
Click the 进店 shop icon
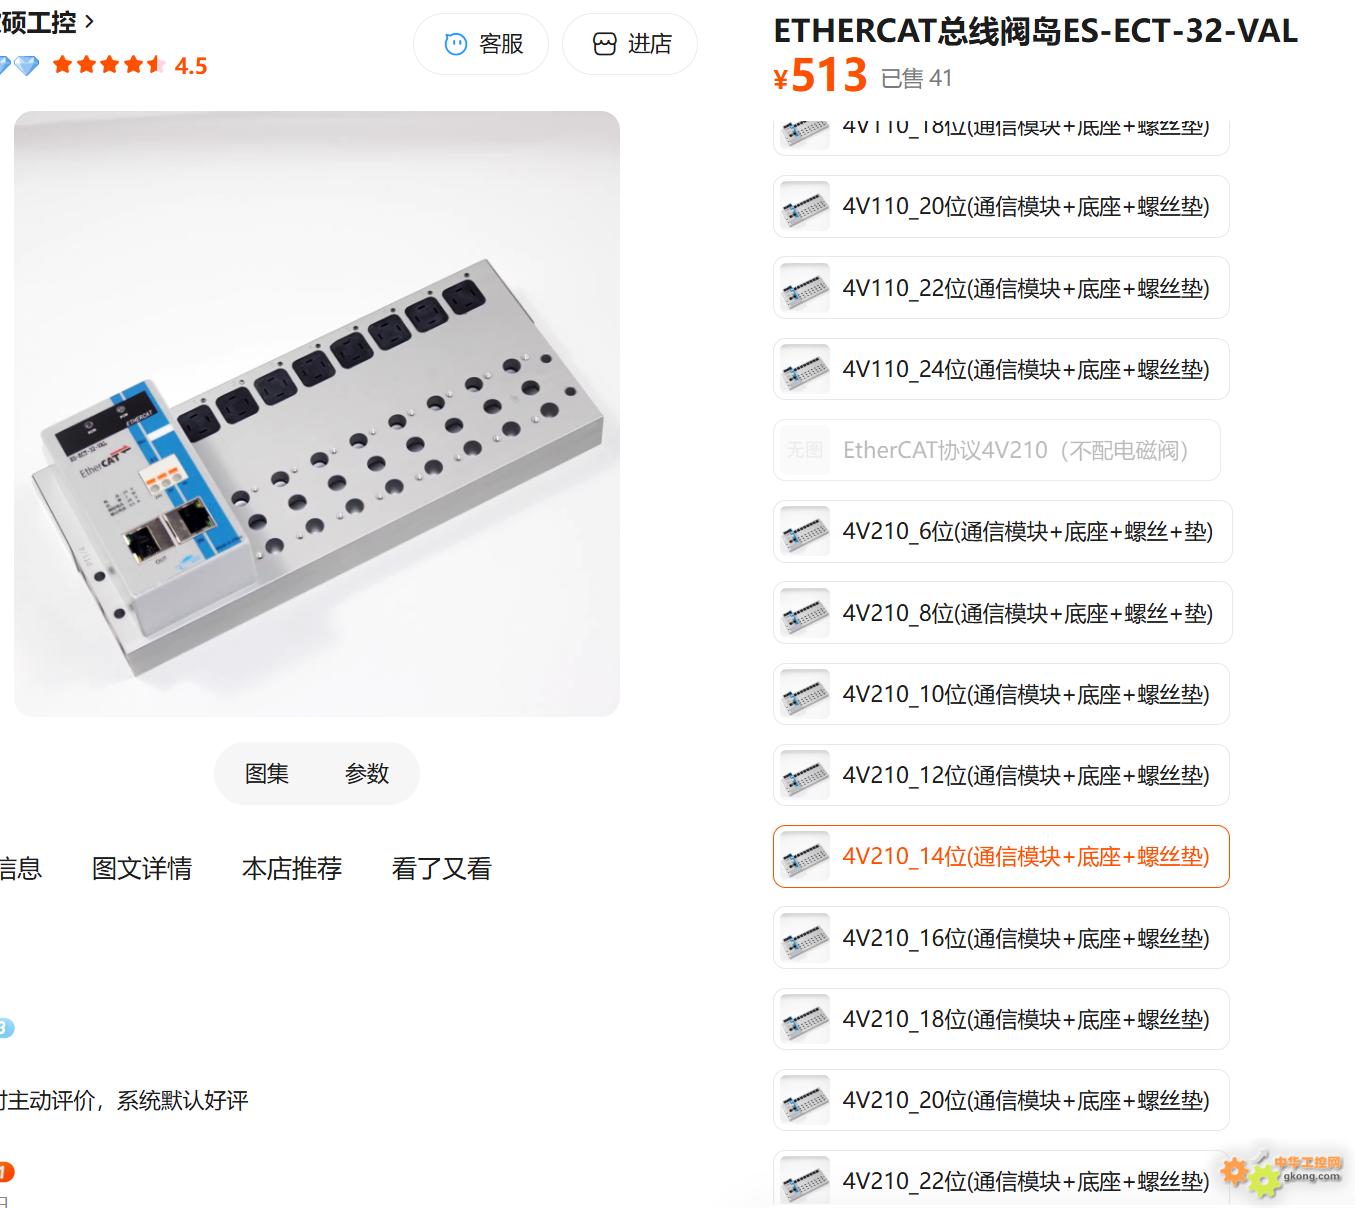605,44
